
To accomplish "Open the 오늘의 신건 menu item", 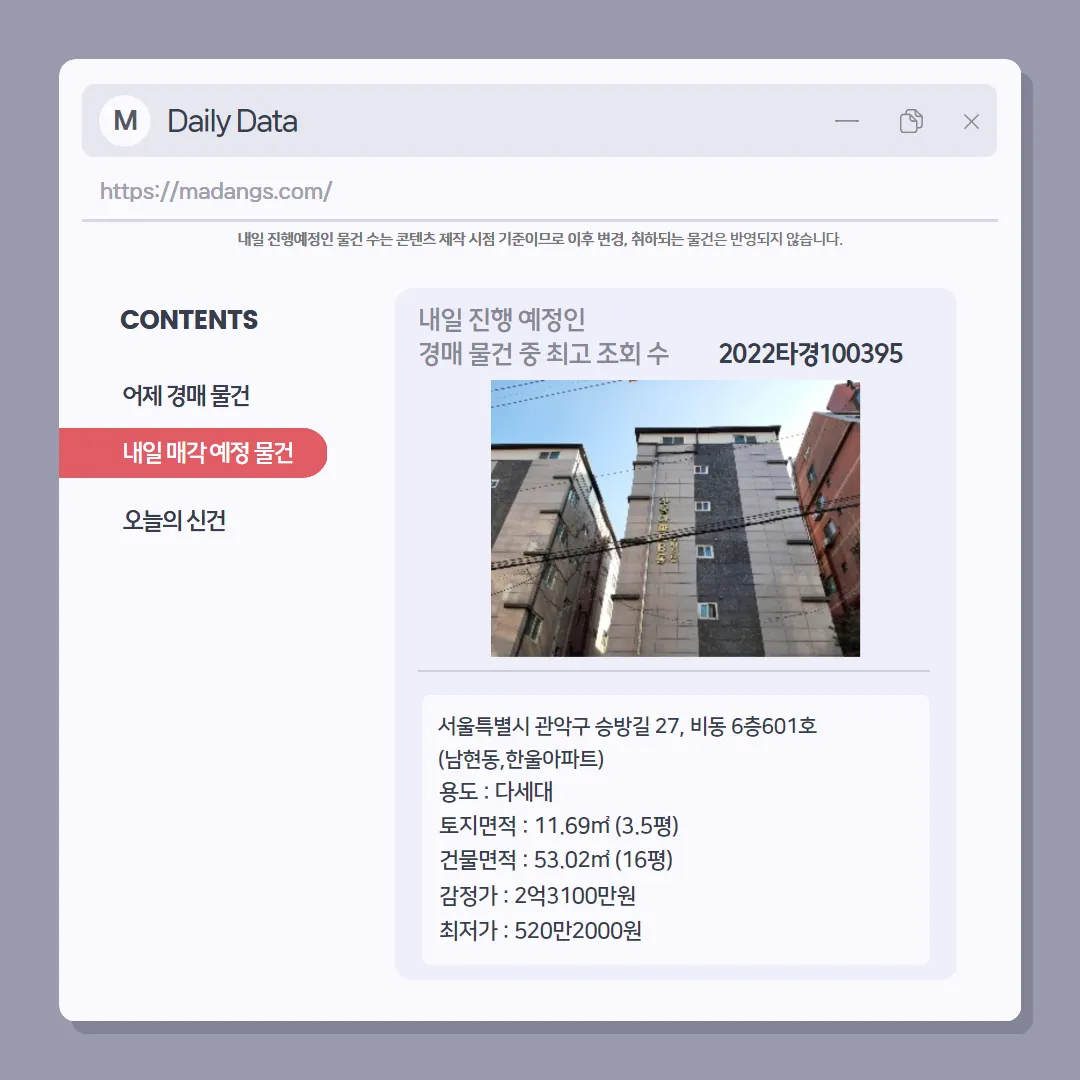I will (x=174, y=520).
